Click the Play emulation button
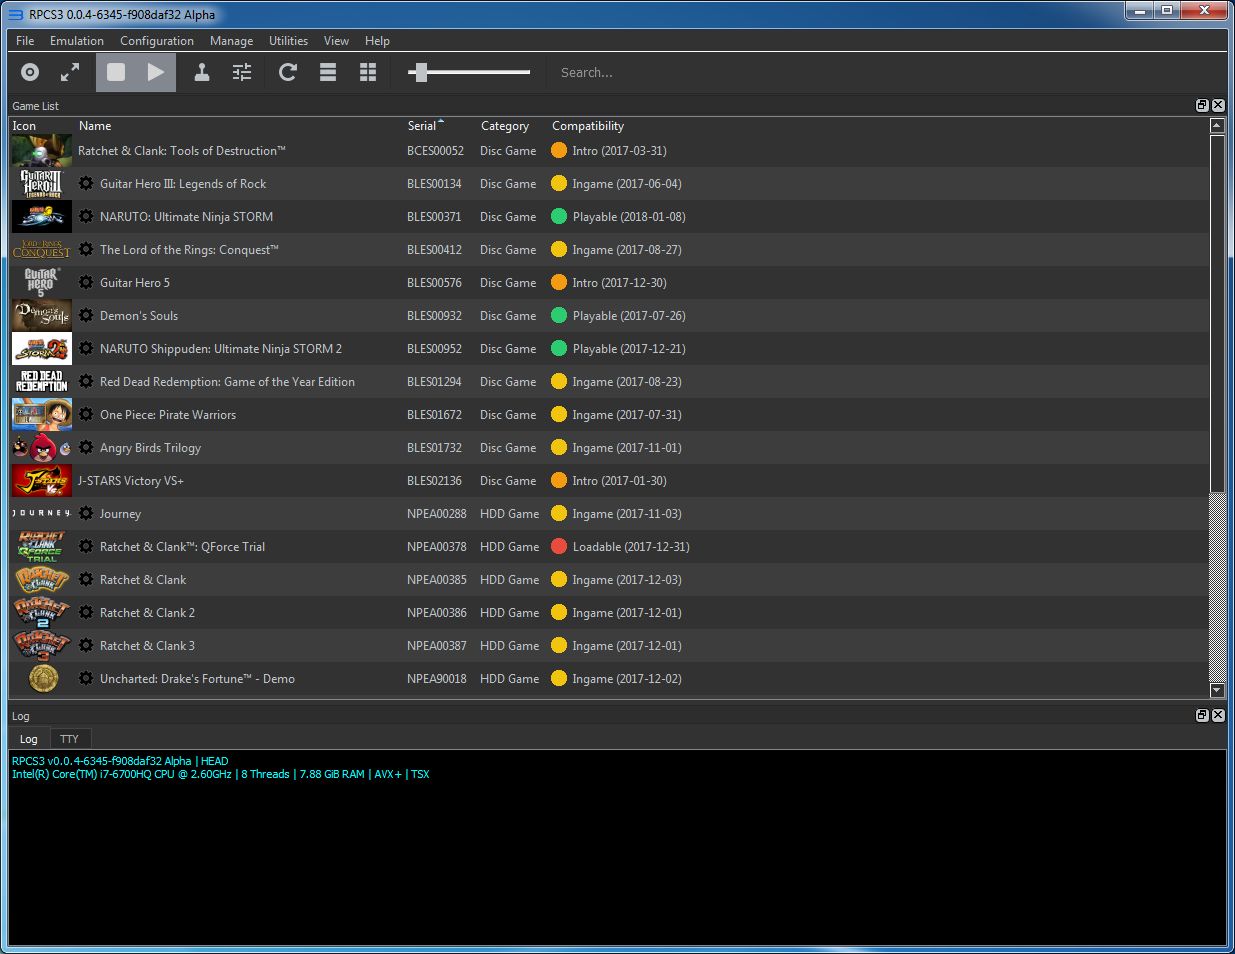This screenshot has height=954, width=1235. 156,72
